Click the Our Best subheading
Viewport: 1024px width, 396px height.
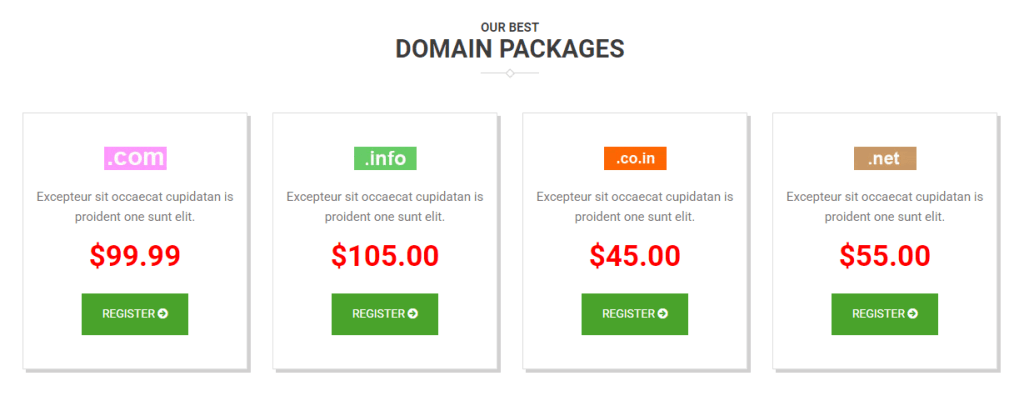click(x=510, y=27)
